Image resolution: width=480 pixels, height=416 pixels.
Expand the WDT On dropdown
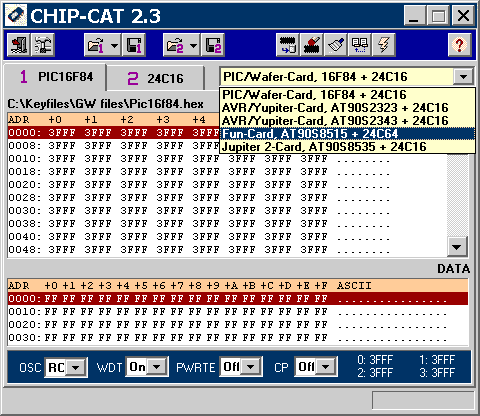(156, 367)
